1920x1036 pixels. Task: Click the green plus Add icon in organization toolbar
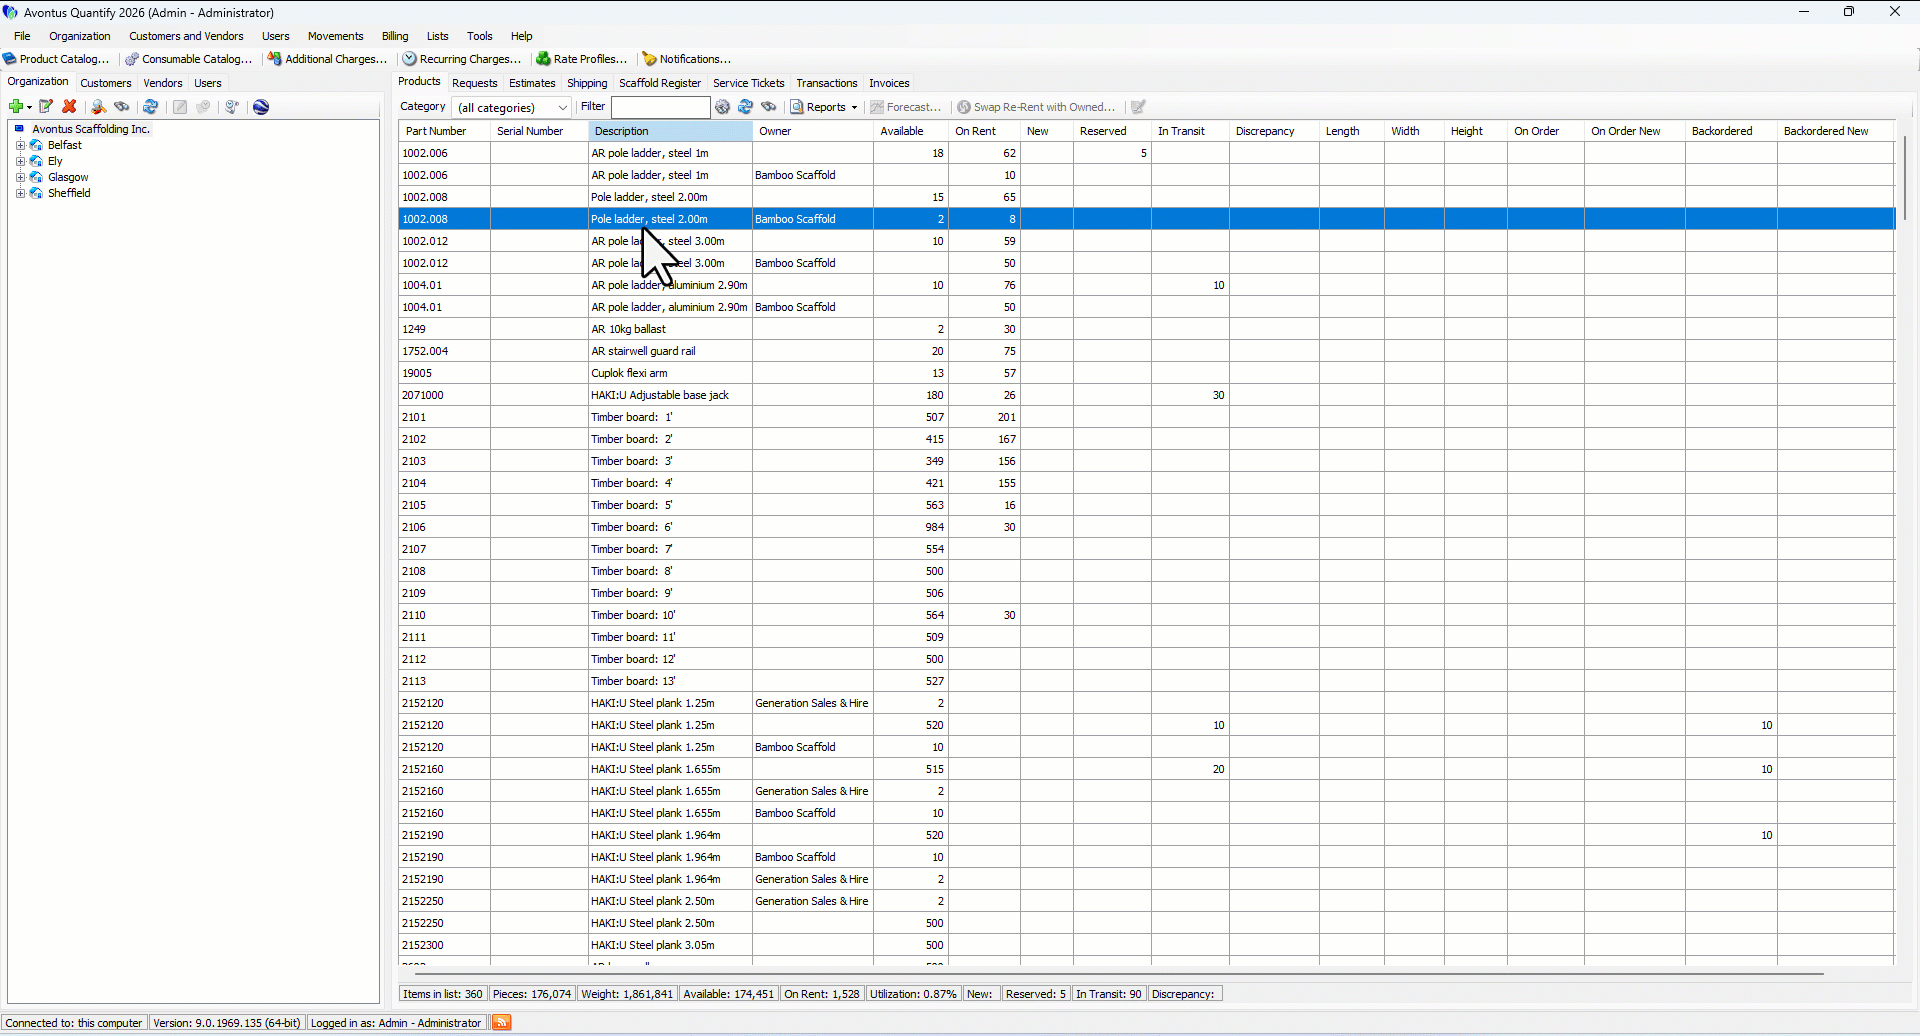point(16,107)
